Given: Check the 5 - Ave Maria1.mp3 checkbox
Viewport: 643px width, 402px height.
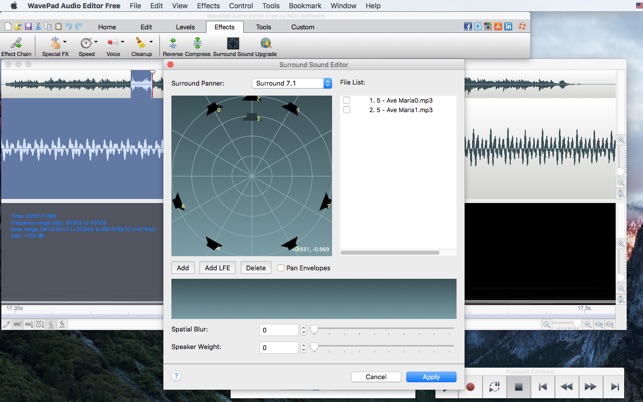Looking at the screenshot, I should [x=347, y=110].
